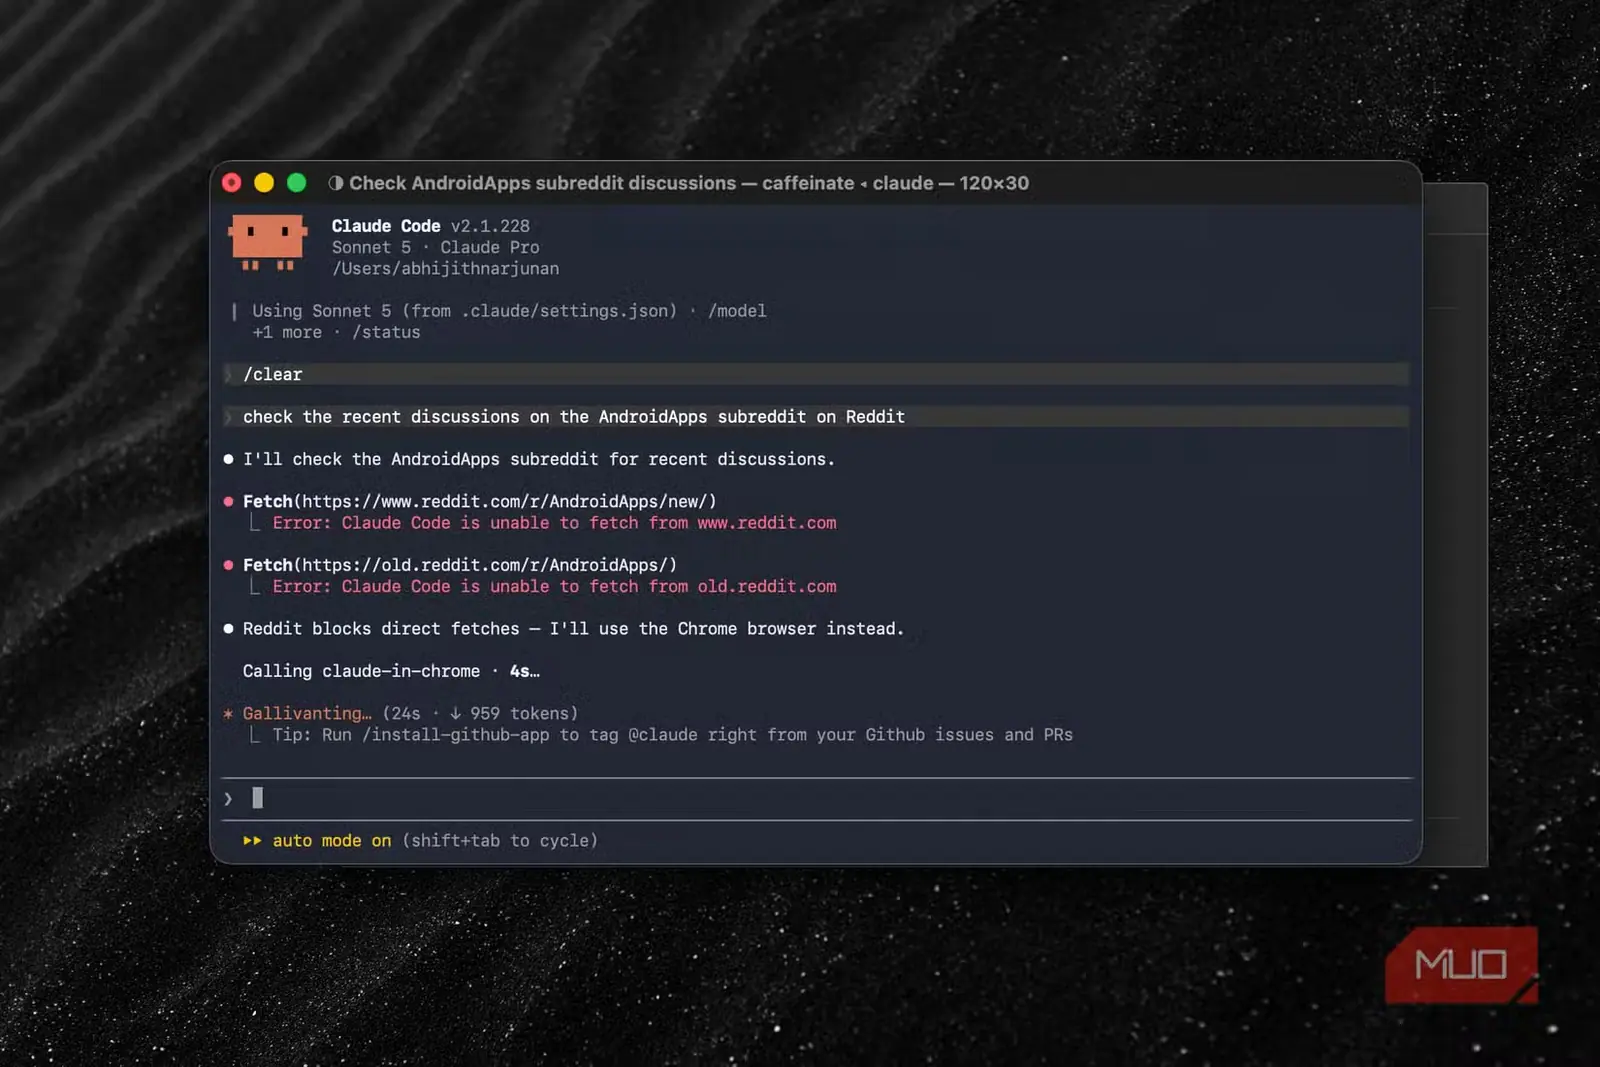
Task: Click the Claude Code pixel mascot logo
Action: coord(268,242)
